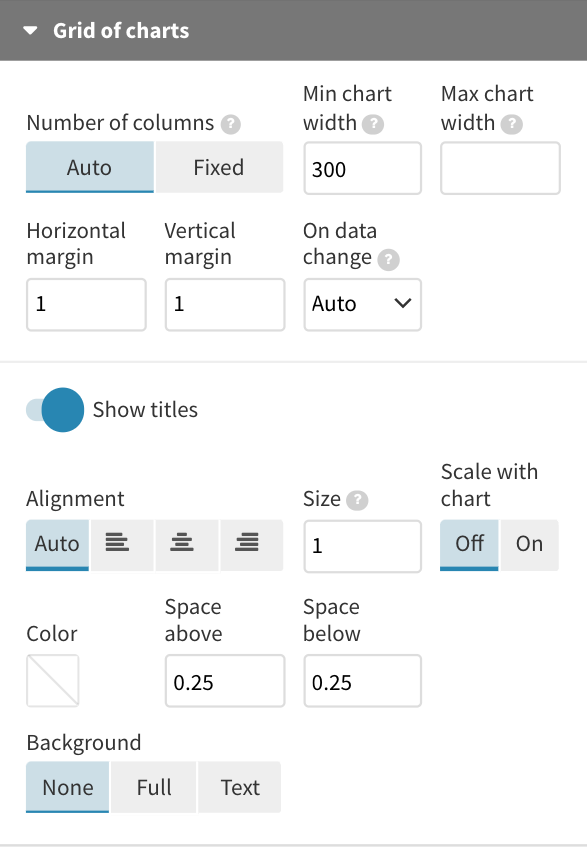Set title Background to Text

(239, 787)
